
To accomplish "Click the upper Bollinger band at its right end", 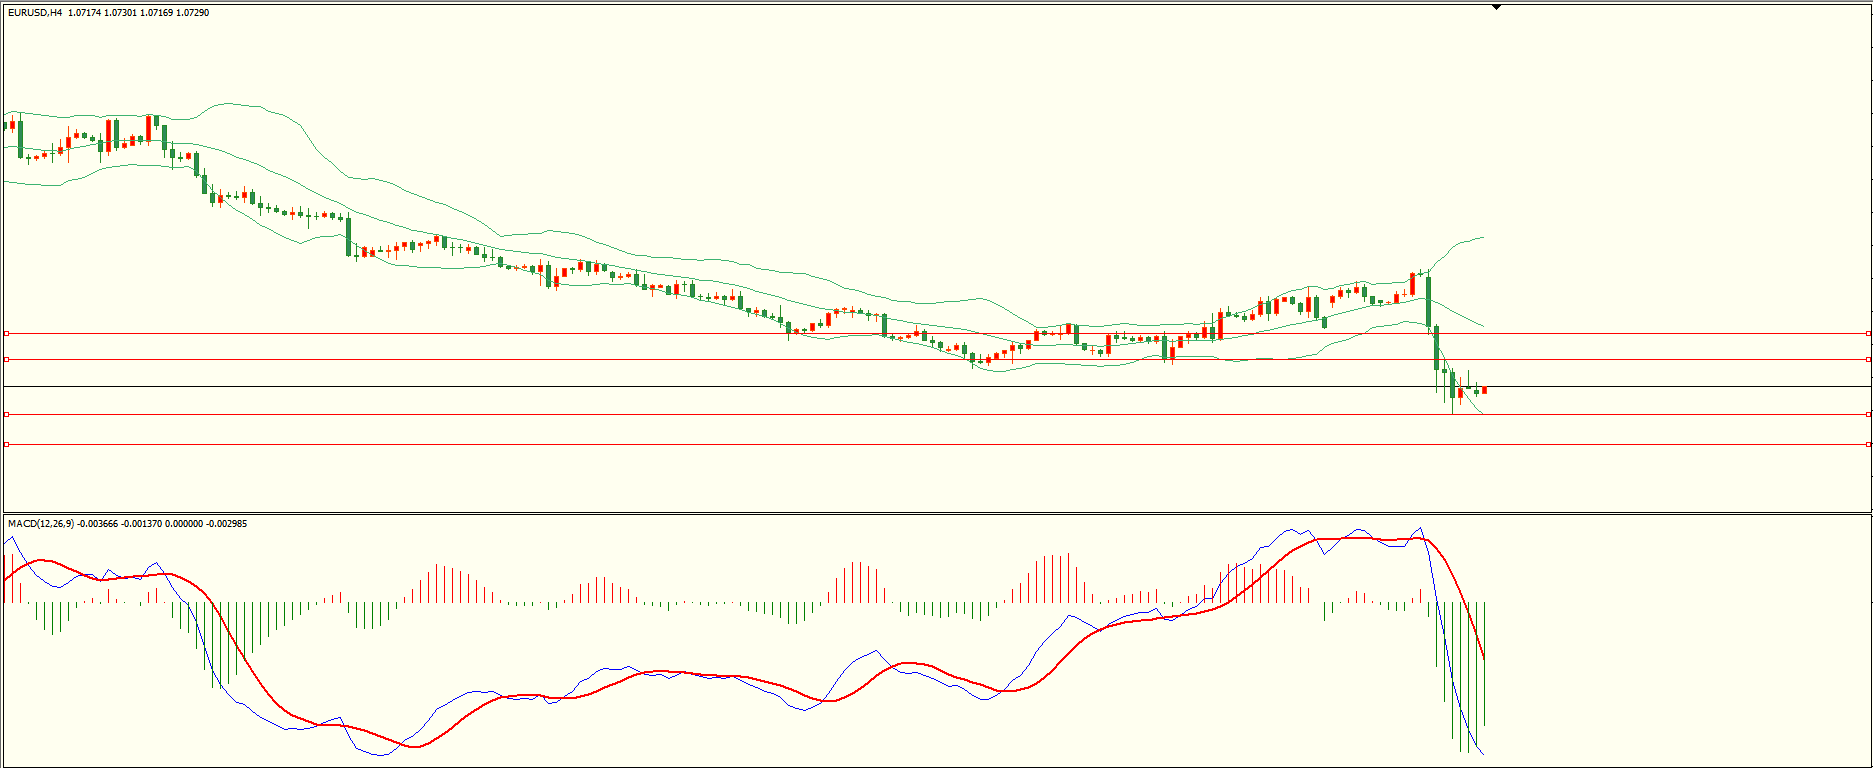I will [1481, 238].
